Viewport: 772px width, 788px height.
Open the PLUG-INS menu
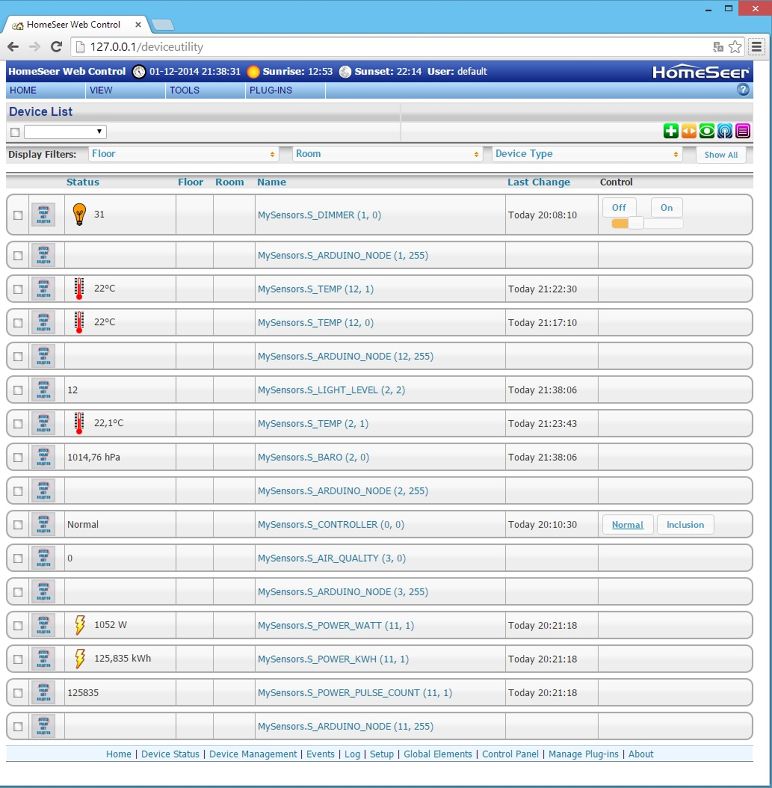tap(270, 90)
